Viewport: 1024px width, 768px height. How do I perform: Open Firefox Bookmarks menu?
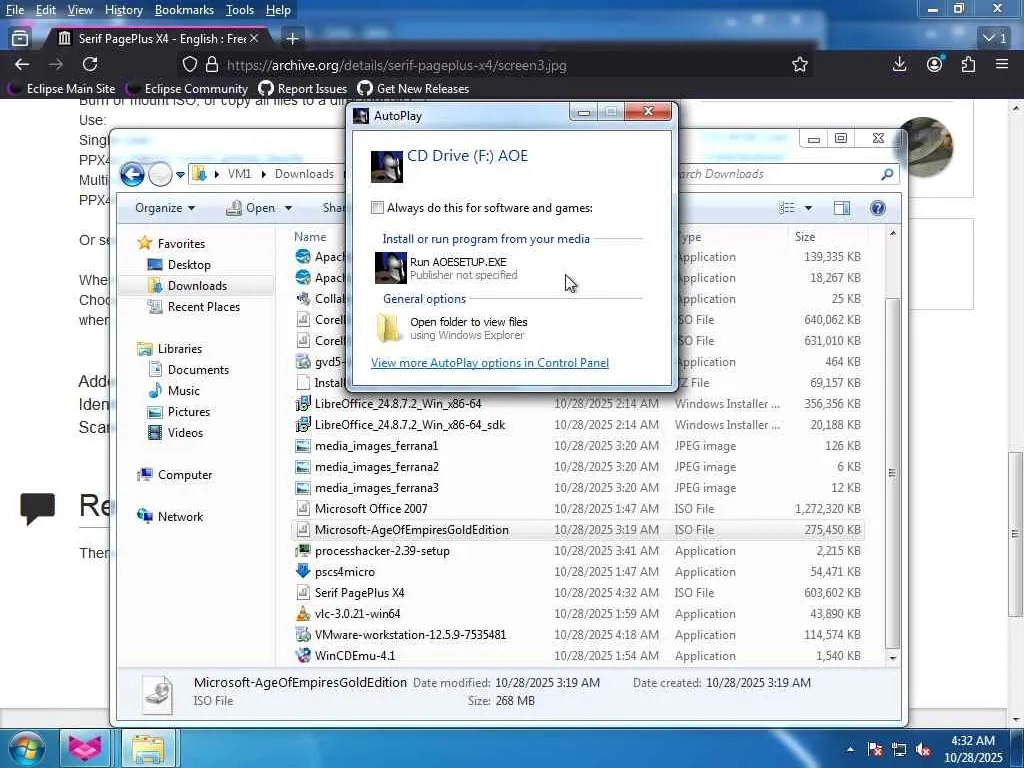coord(184,10)
